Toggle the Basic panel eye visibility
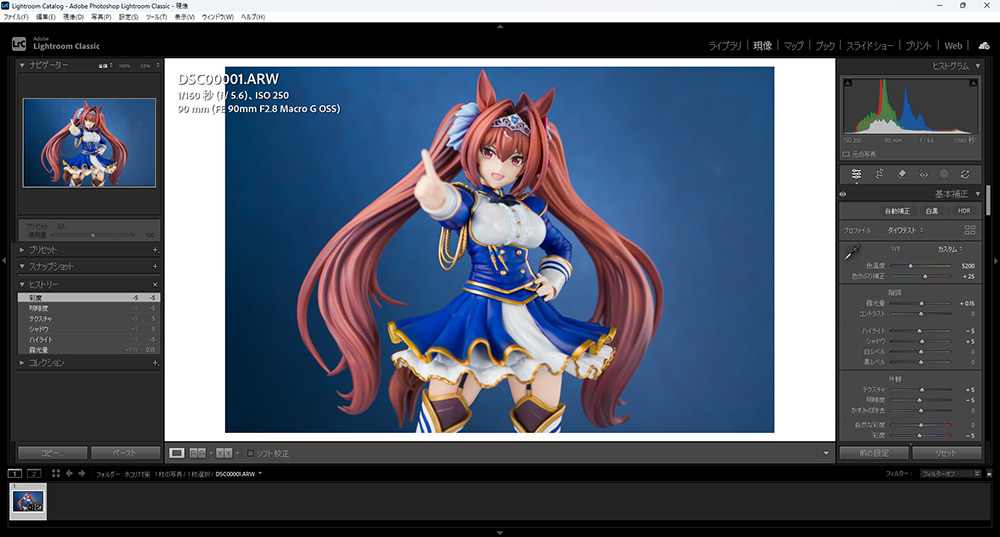 (843, 194)
